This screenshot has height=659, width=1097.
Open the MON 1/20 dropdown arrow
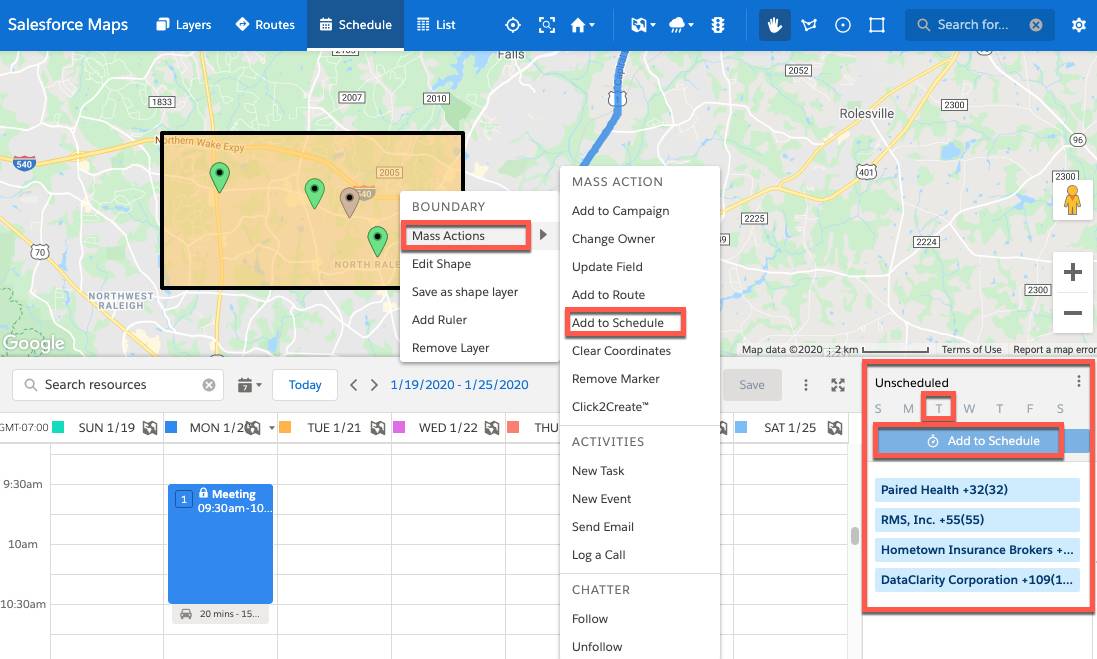(271, 428)
